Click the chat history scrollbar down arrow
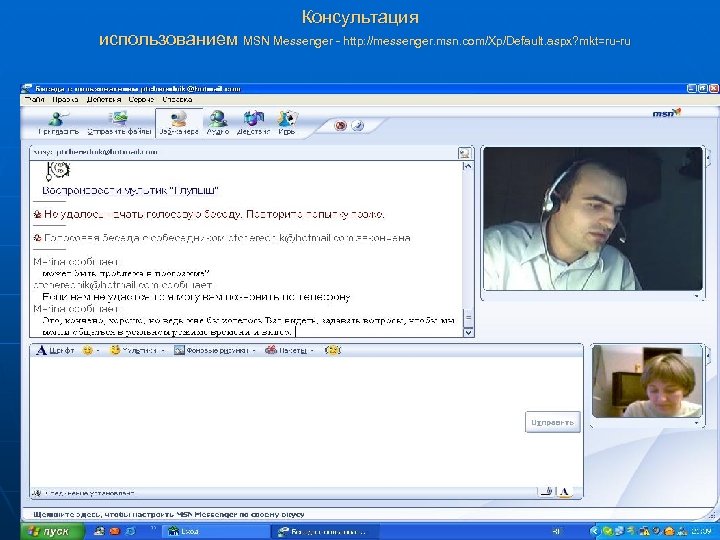The width and height of the screenshot is (720, 540). click(x=468, y=332)
